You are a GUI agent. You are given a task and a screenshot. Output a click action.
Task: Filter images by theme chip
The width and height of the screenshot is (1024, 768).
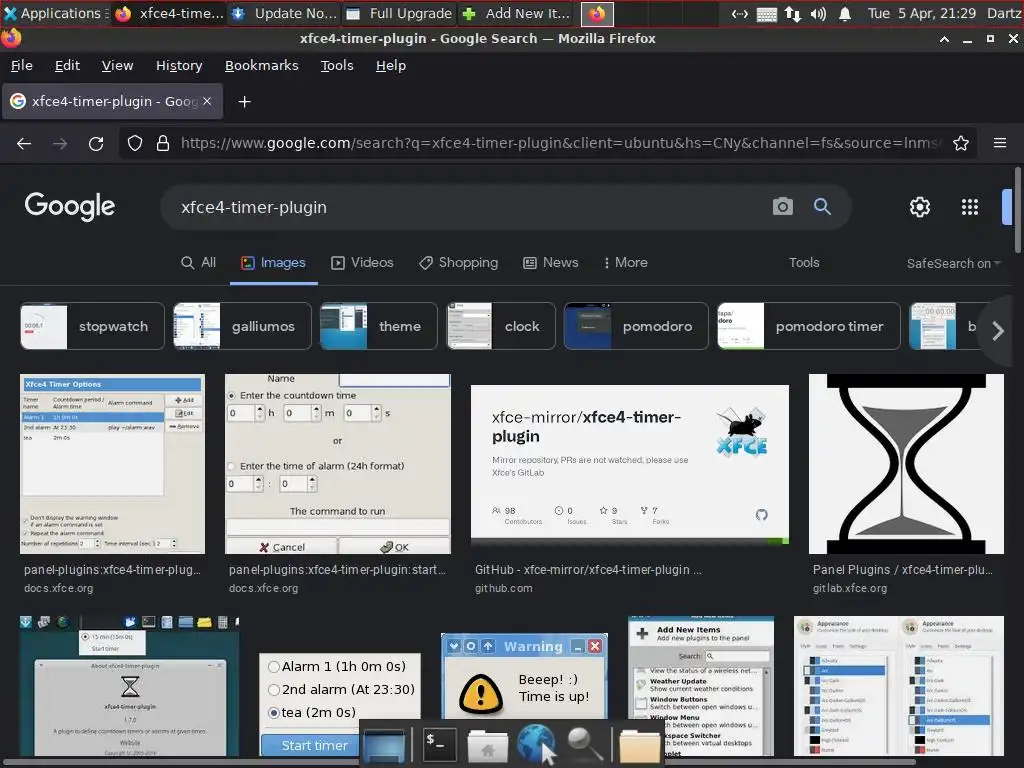click(378, 326)
